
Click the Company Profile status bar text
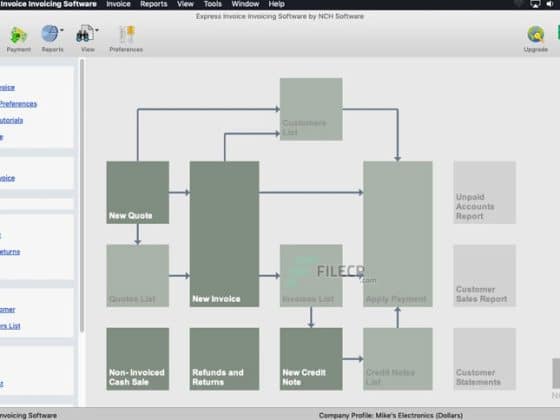[391, 415]
